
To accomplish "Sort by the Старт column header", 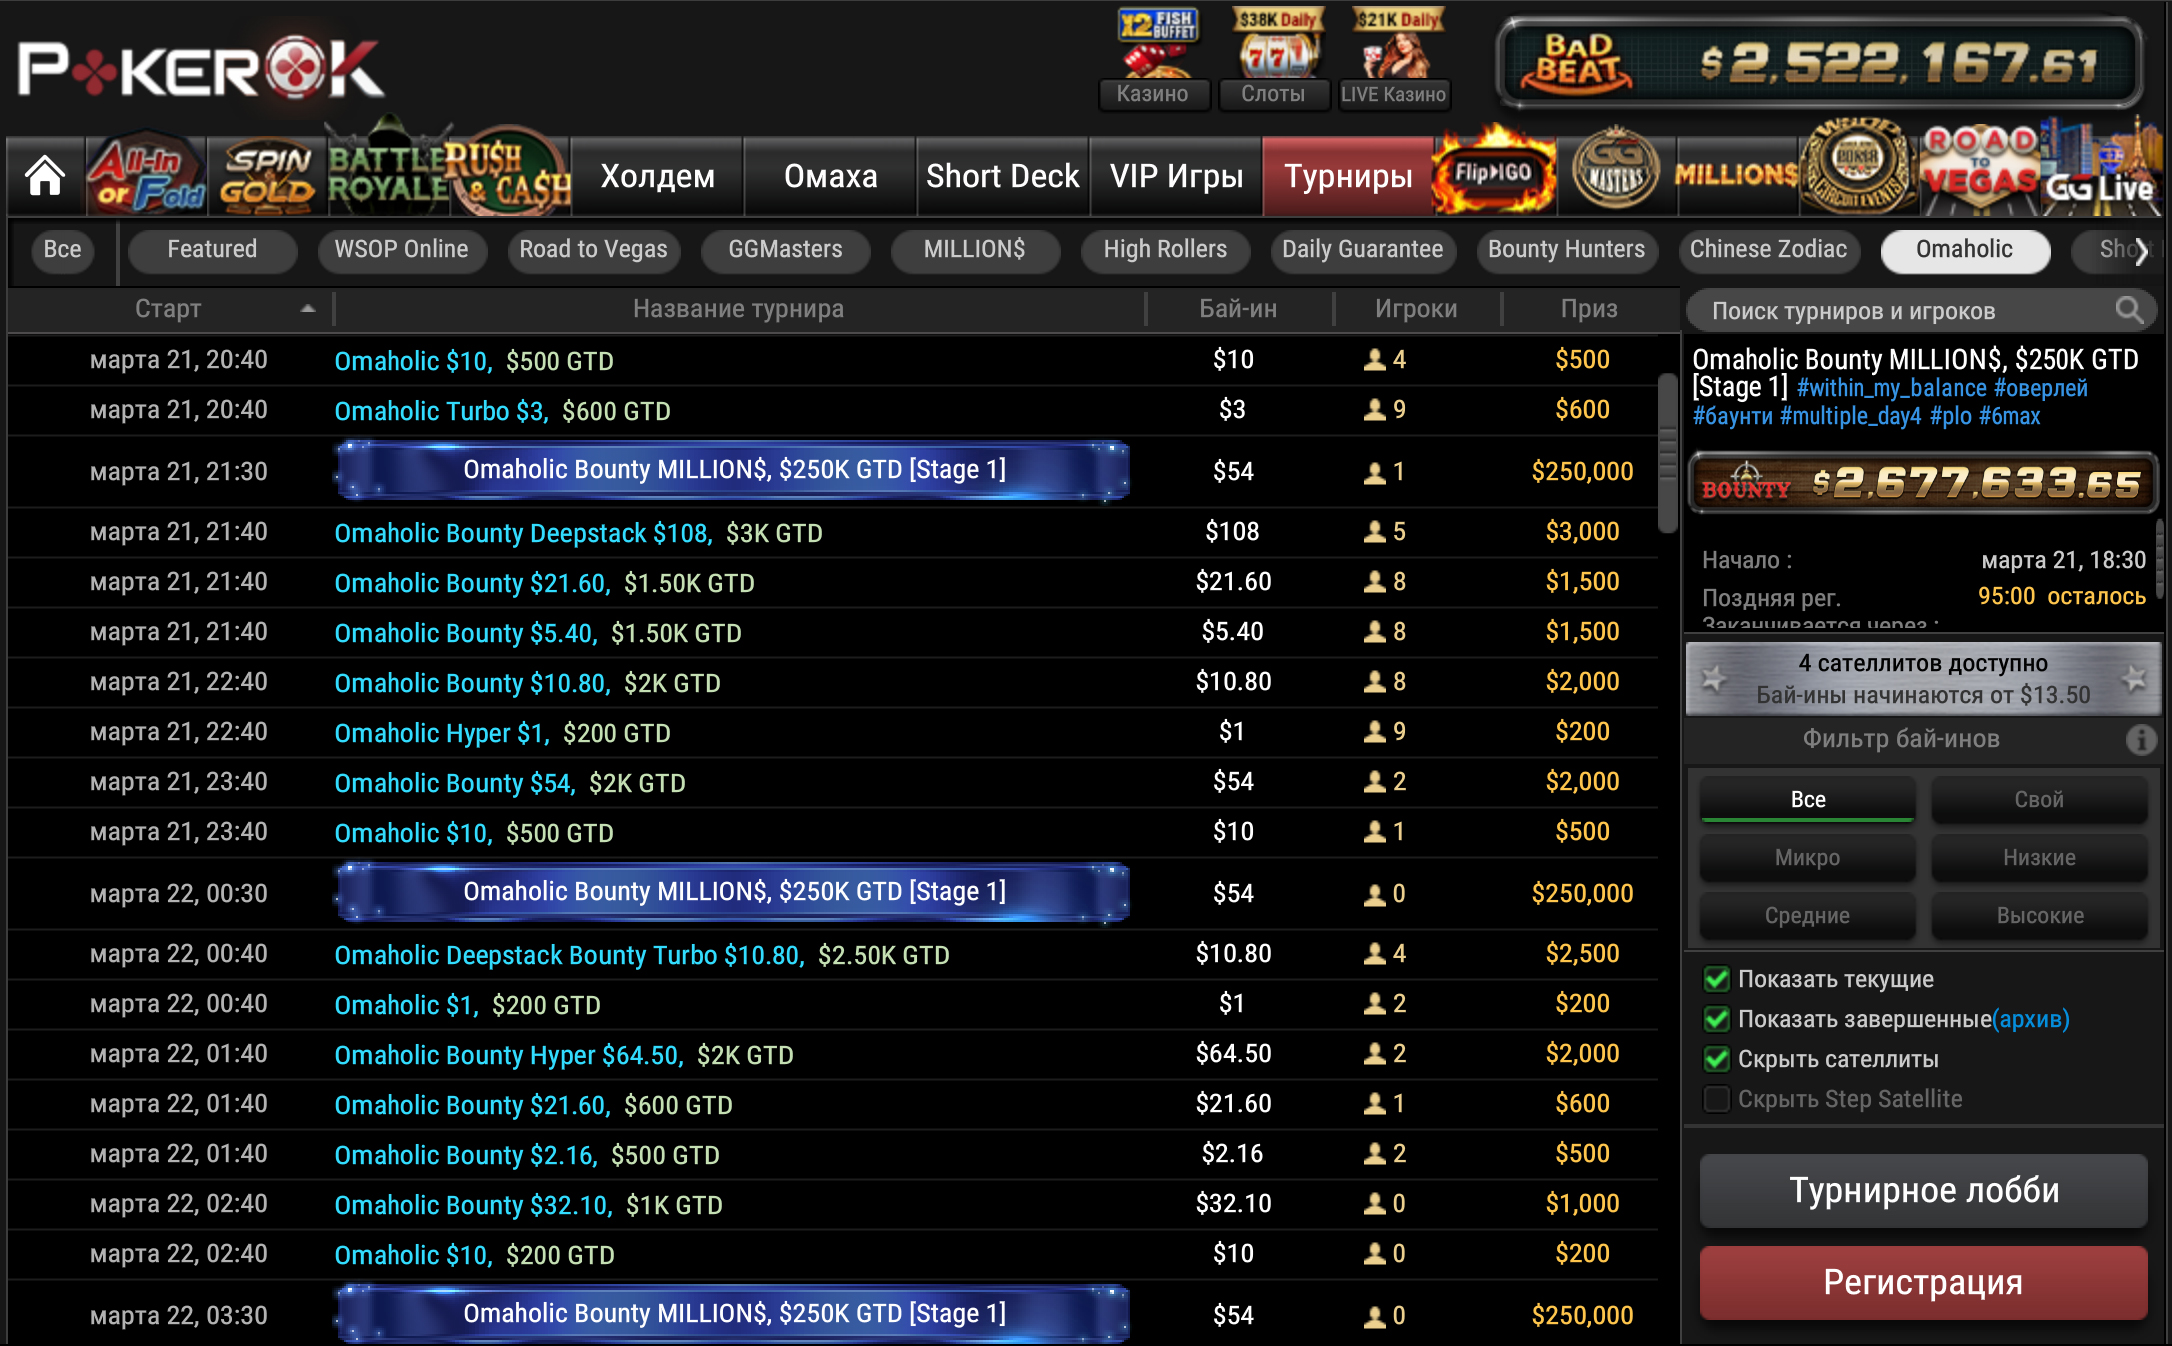I will tap(168, 309).
